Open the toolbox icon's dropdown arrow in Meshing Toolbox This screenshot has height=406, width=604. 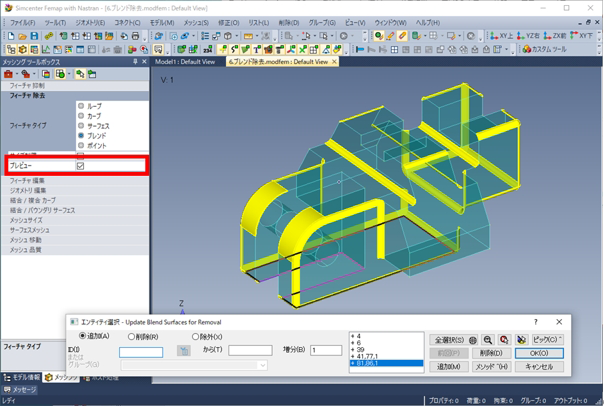pyautogui.click(x=17, y=74)
